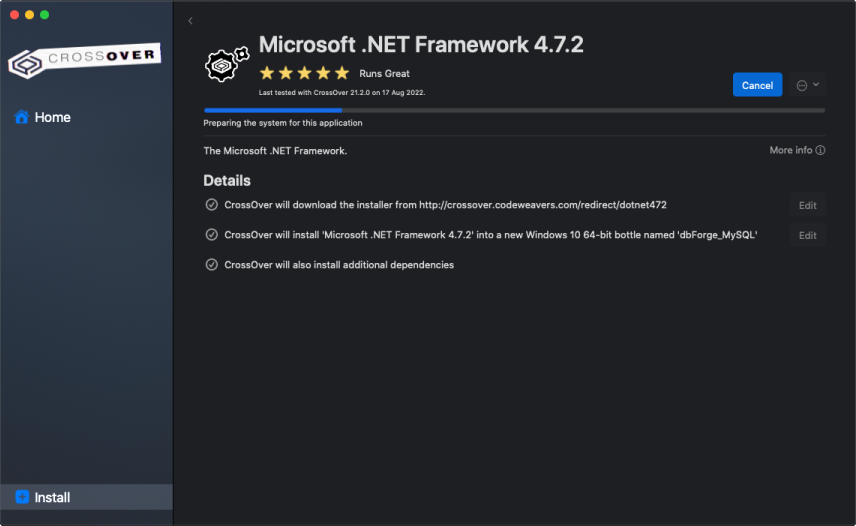Select the Install sidebar item
The width and height of the screenshot is (856, 526).
click(x=52, y=497)
